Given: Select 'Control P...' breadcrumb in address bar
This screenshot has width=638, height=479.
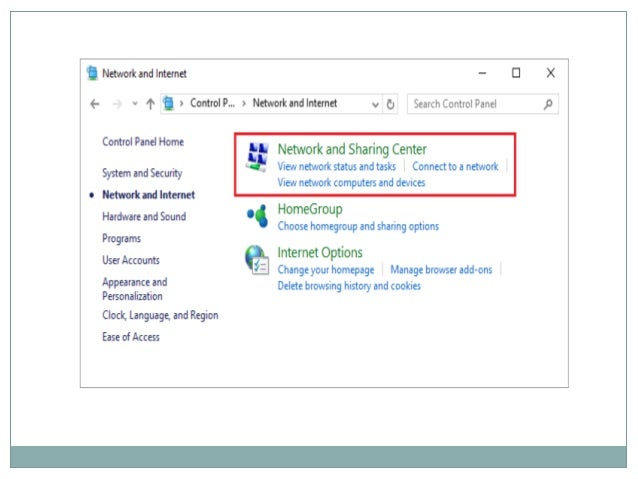Looking at the screenshot, I should (212, 103).
